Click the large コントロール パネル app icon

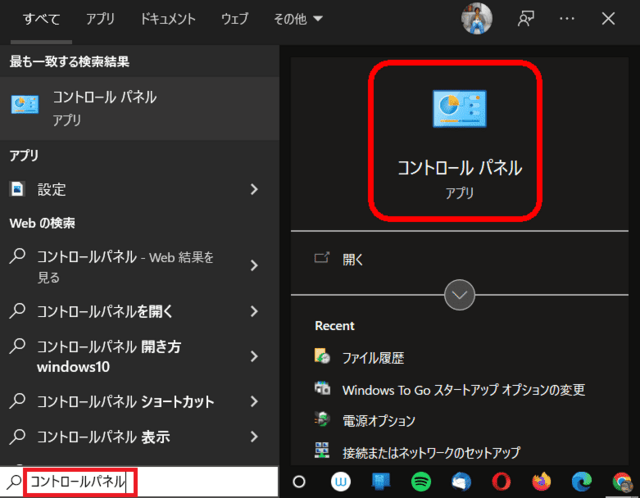point(459,109)
